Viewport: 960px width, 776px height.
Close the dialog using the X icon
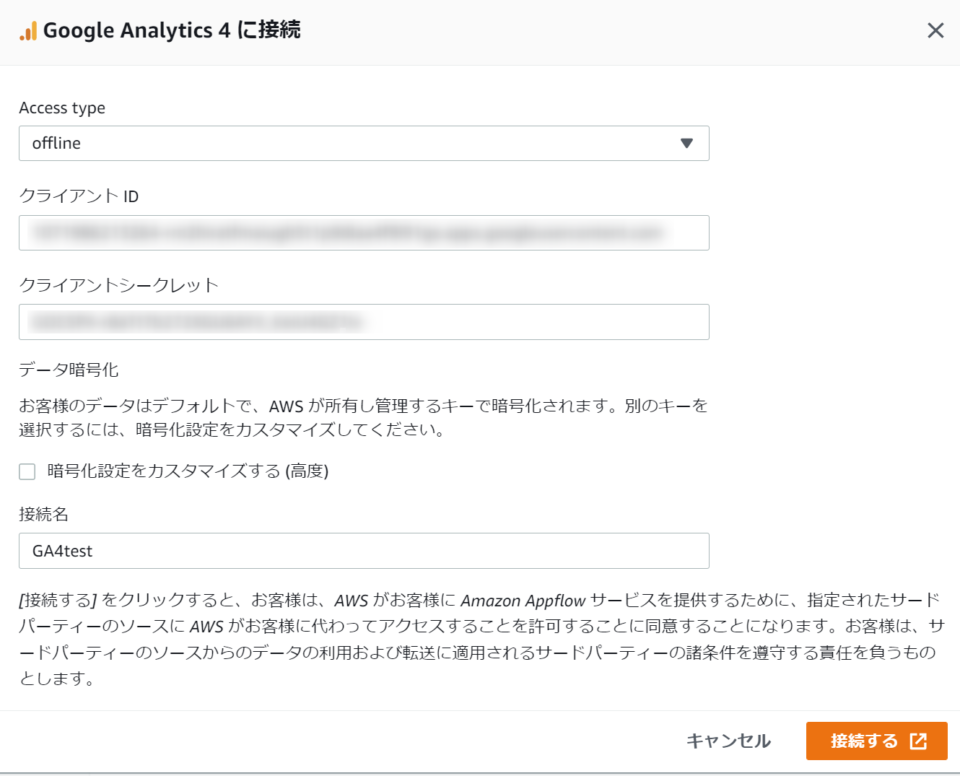(934, 31)
